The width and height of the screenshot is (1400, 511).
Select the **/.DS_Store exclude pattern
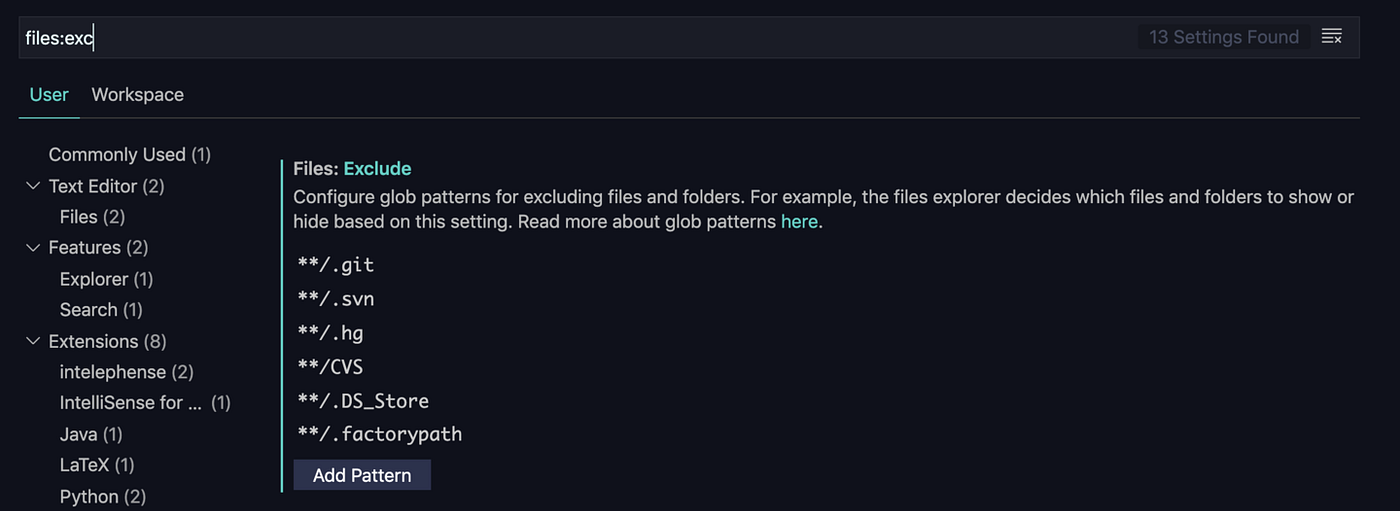pyautogui.click(x=363, y=401)
